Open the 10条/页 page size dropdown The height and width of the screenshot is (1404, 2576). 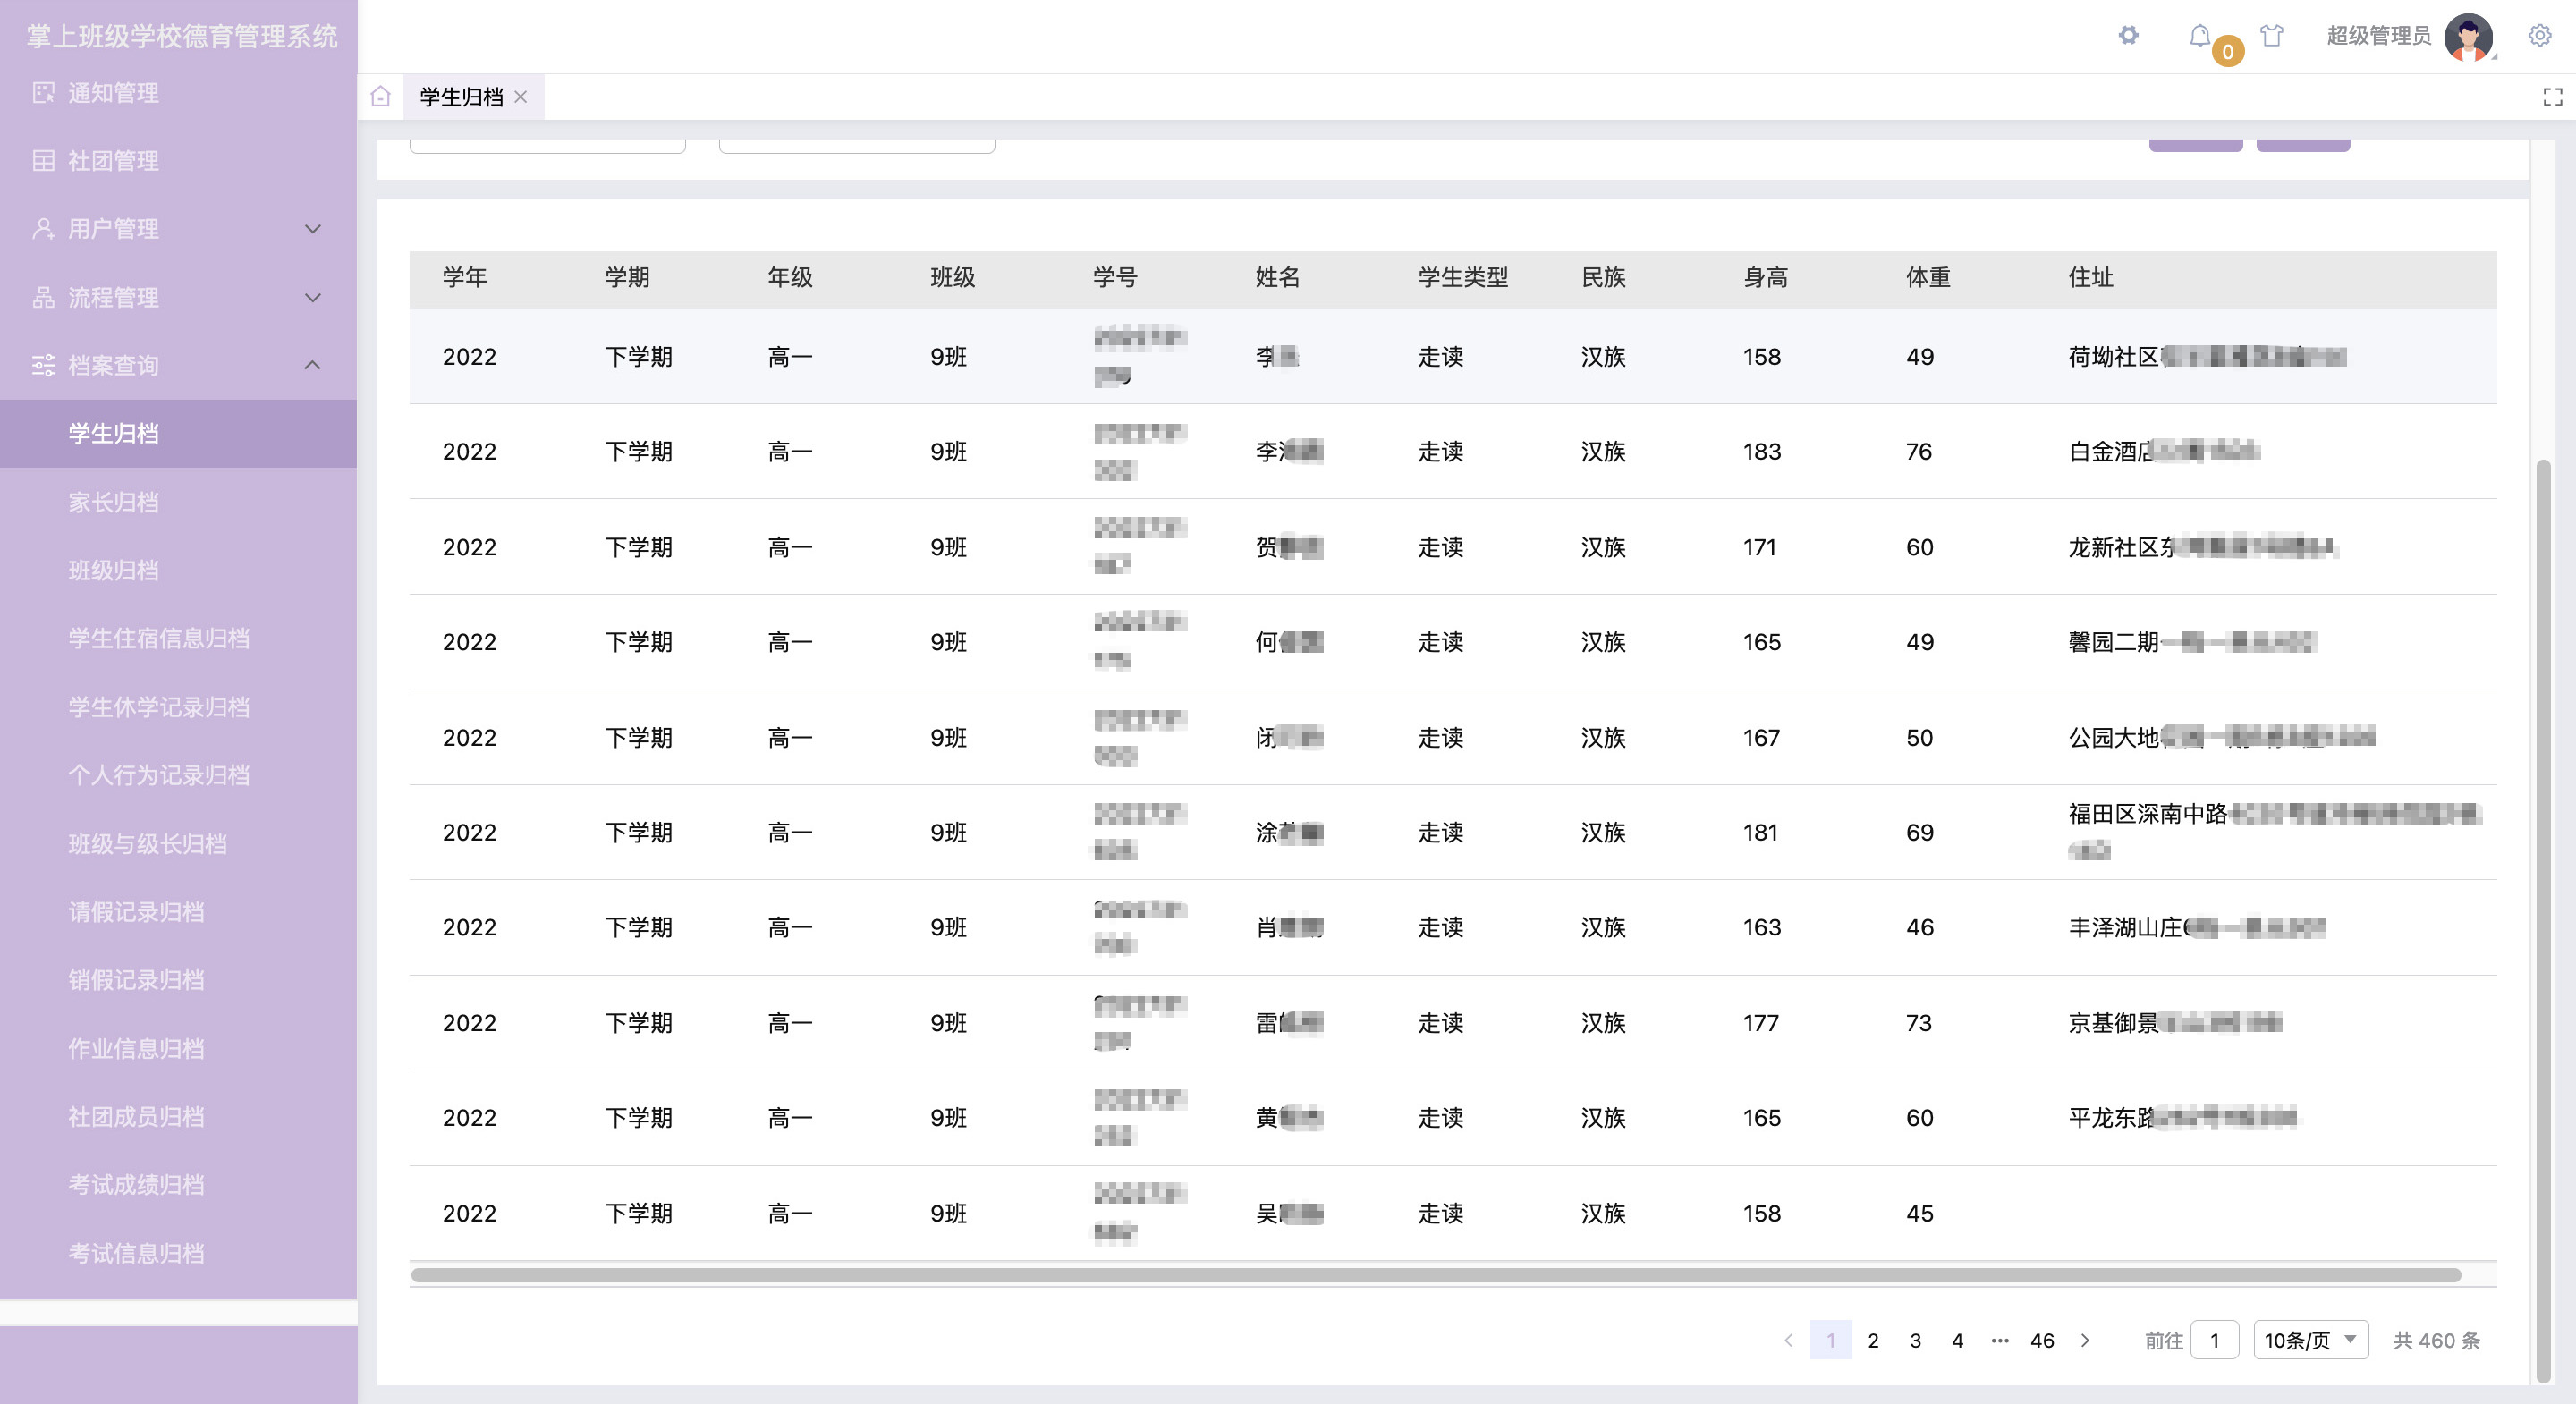coord(2310,1340)
